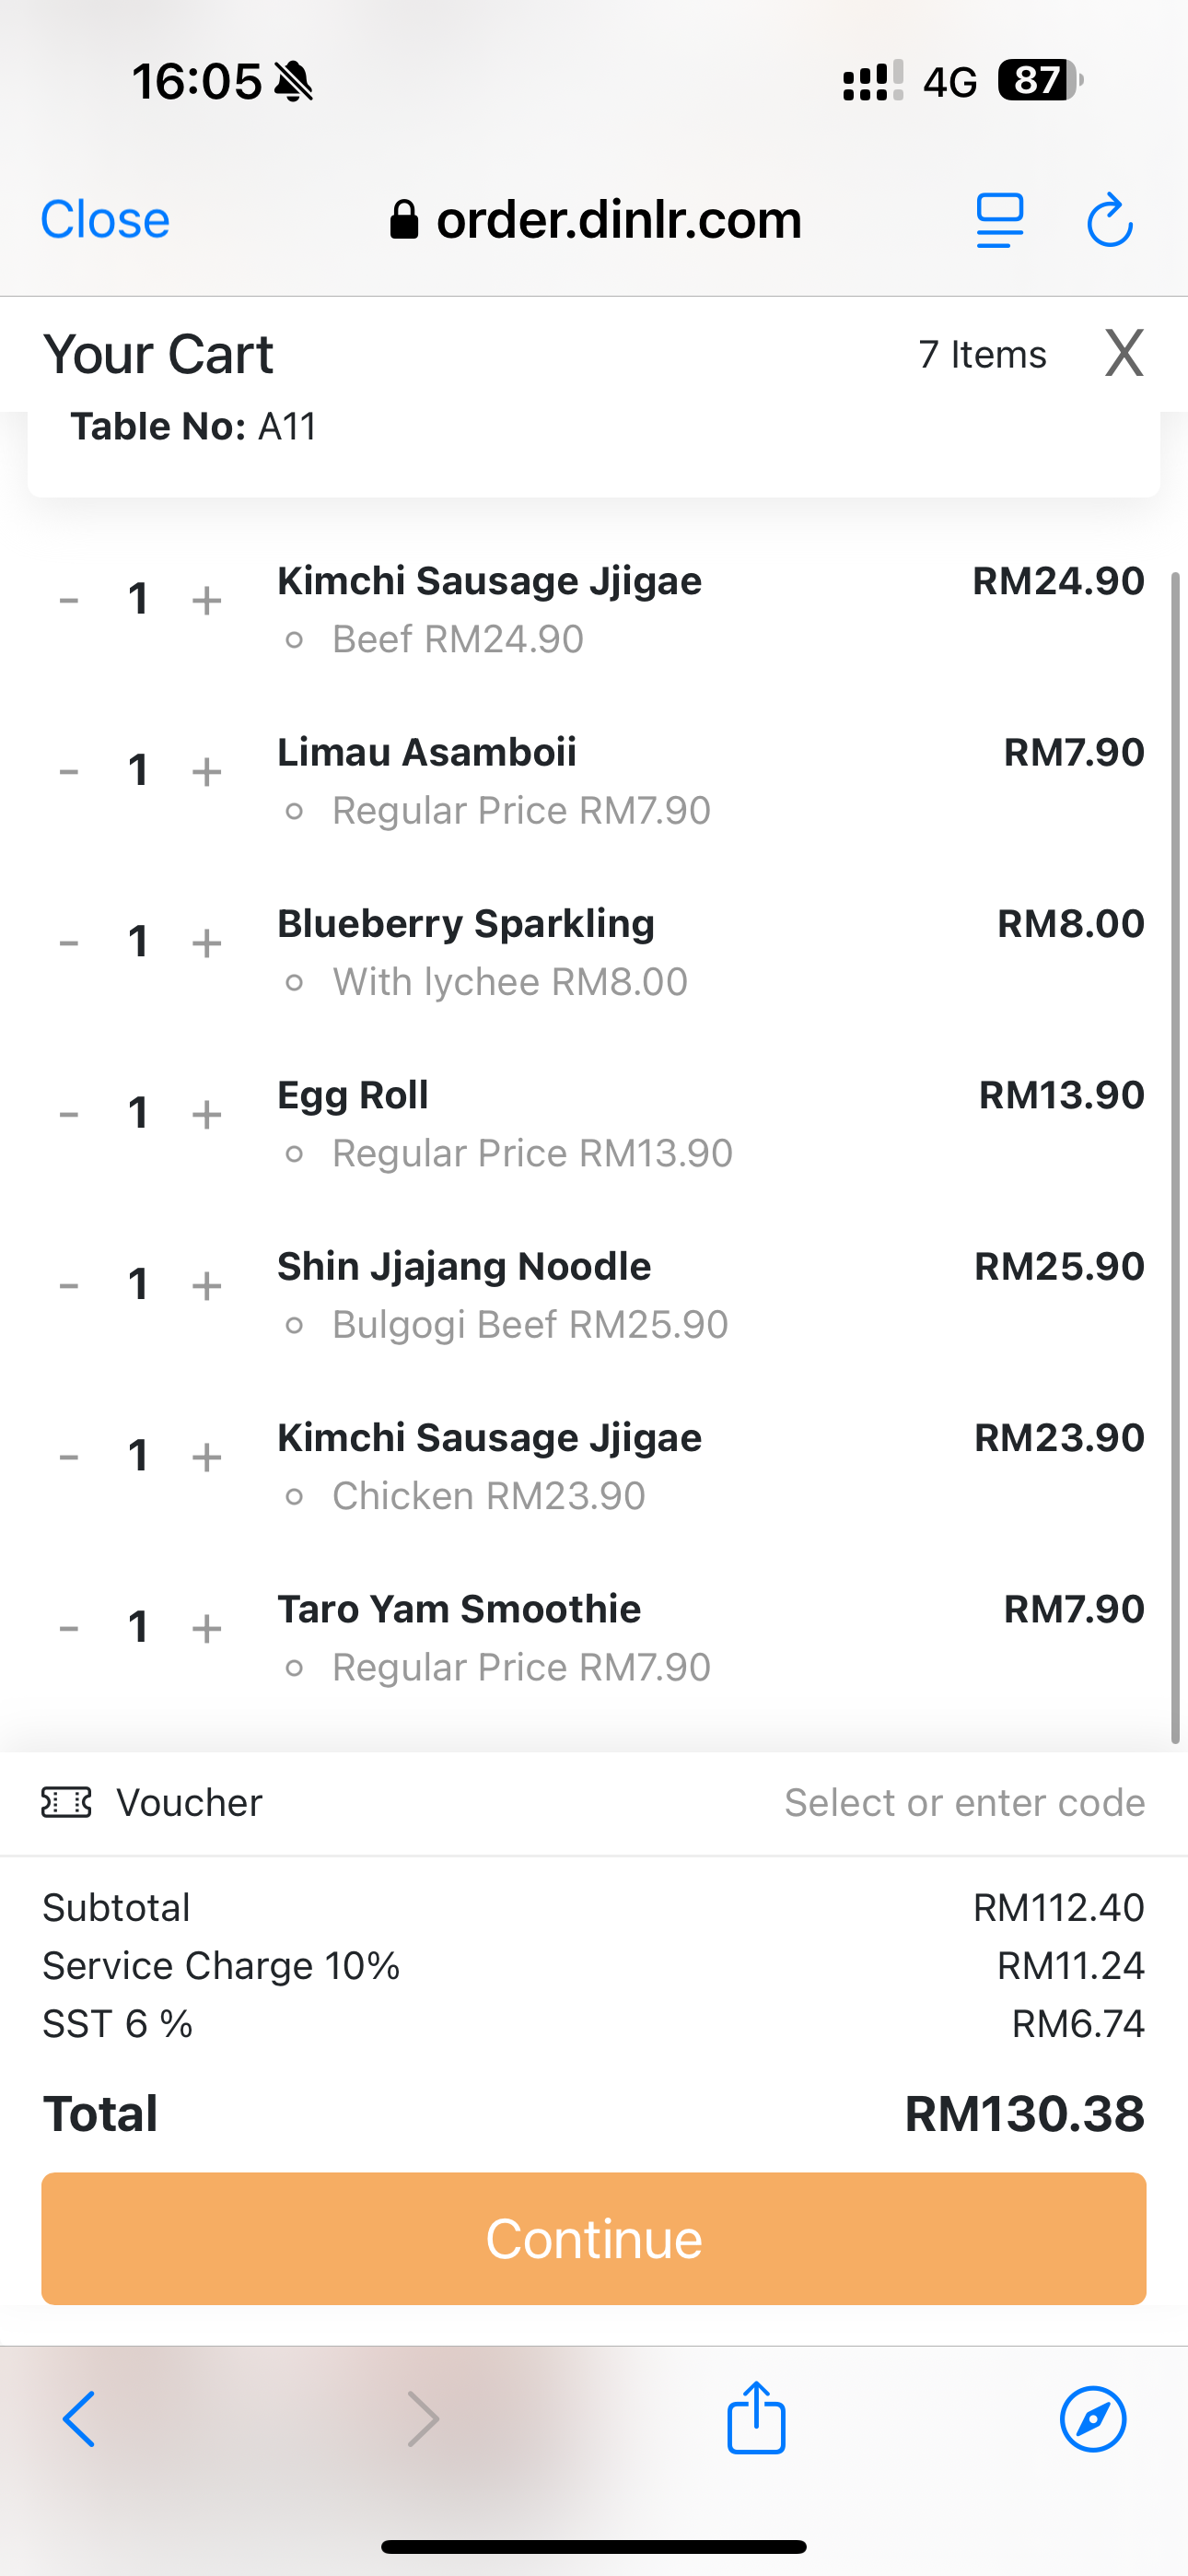
Task: Select the Egg Roll item name
Action: (x=353, y=1095)
